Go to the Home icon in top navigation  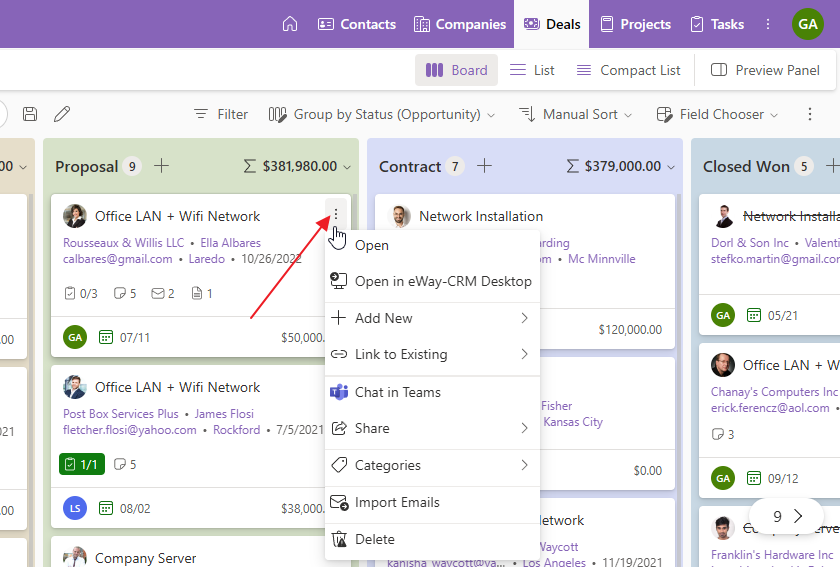click(290, 24)
